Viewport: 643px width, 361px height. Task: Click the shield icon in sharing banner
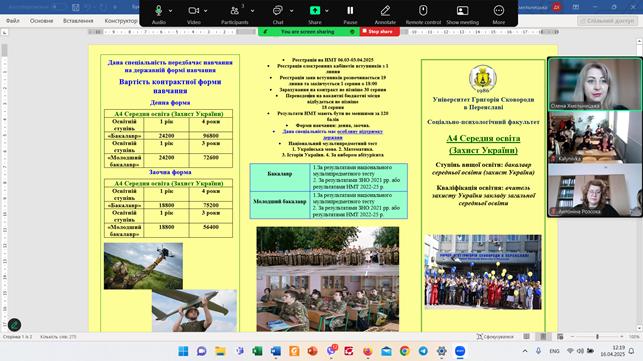pos(352,32)
